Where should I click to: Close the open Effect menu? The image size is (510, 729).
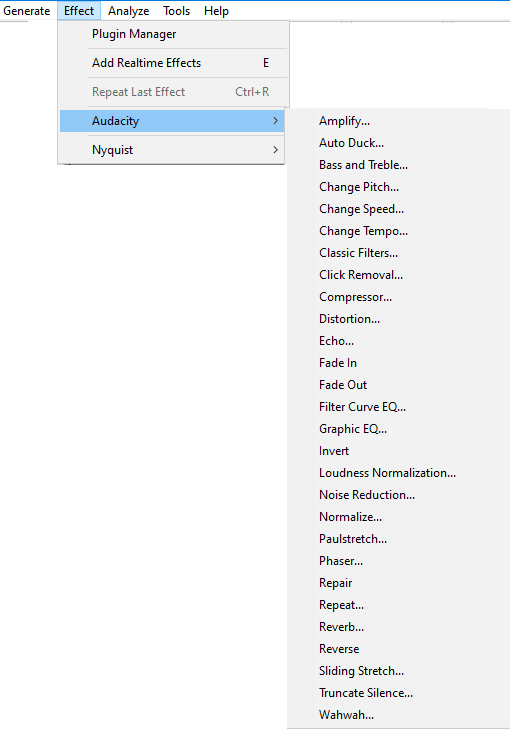[x=79, y=11]
